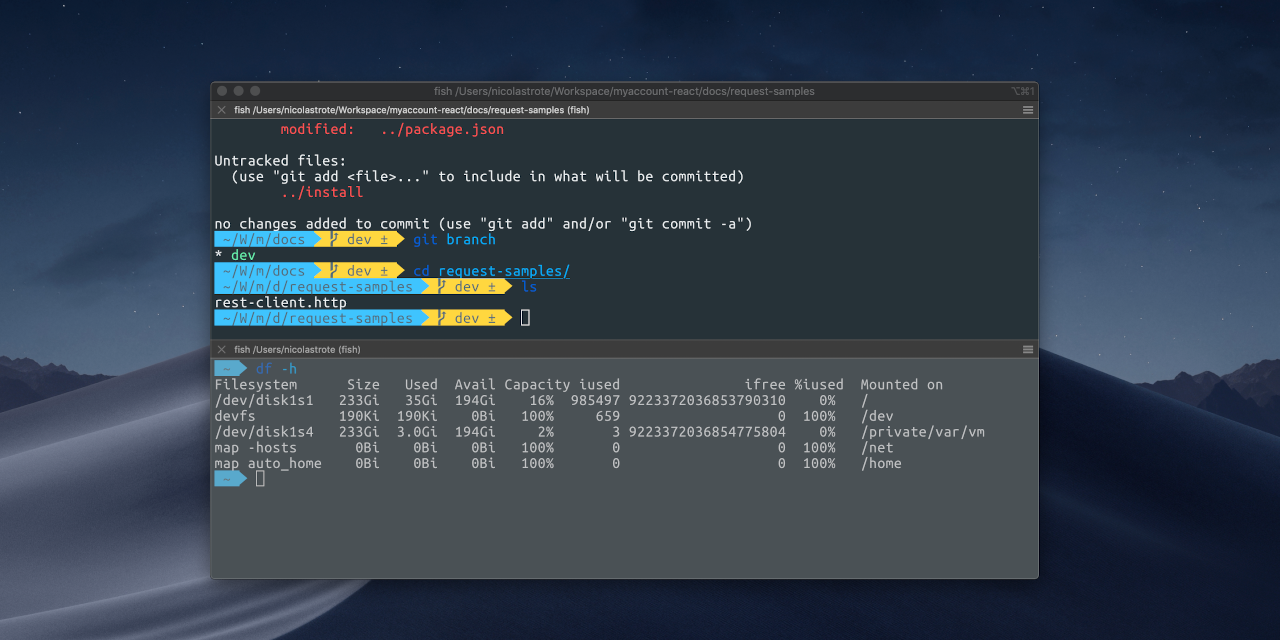Click the ⌥⌘1 shortcut badge in the title bar
The height and width of the screenshot is (640, 1280).
[x=1023, y=91]
